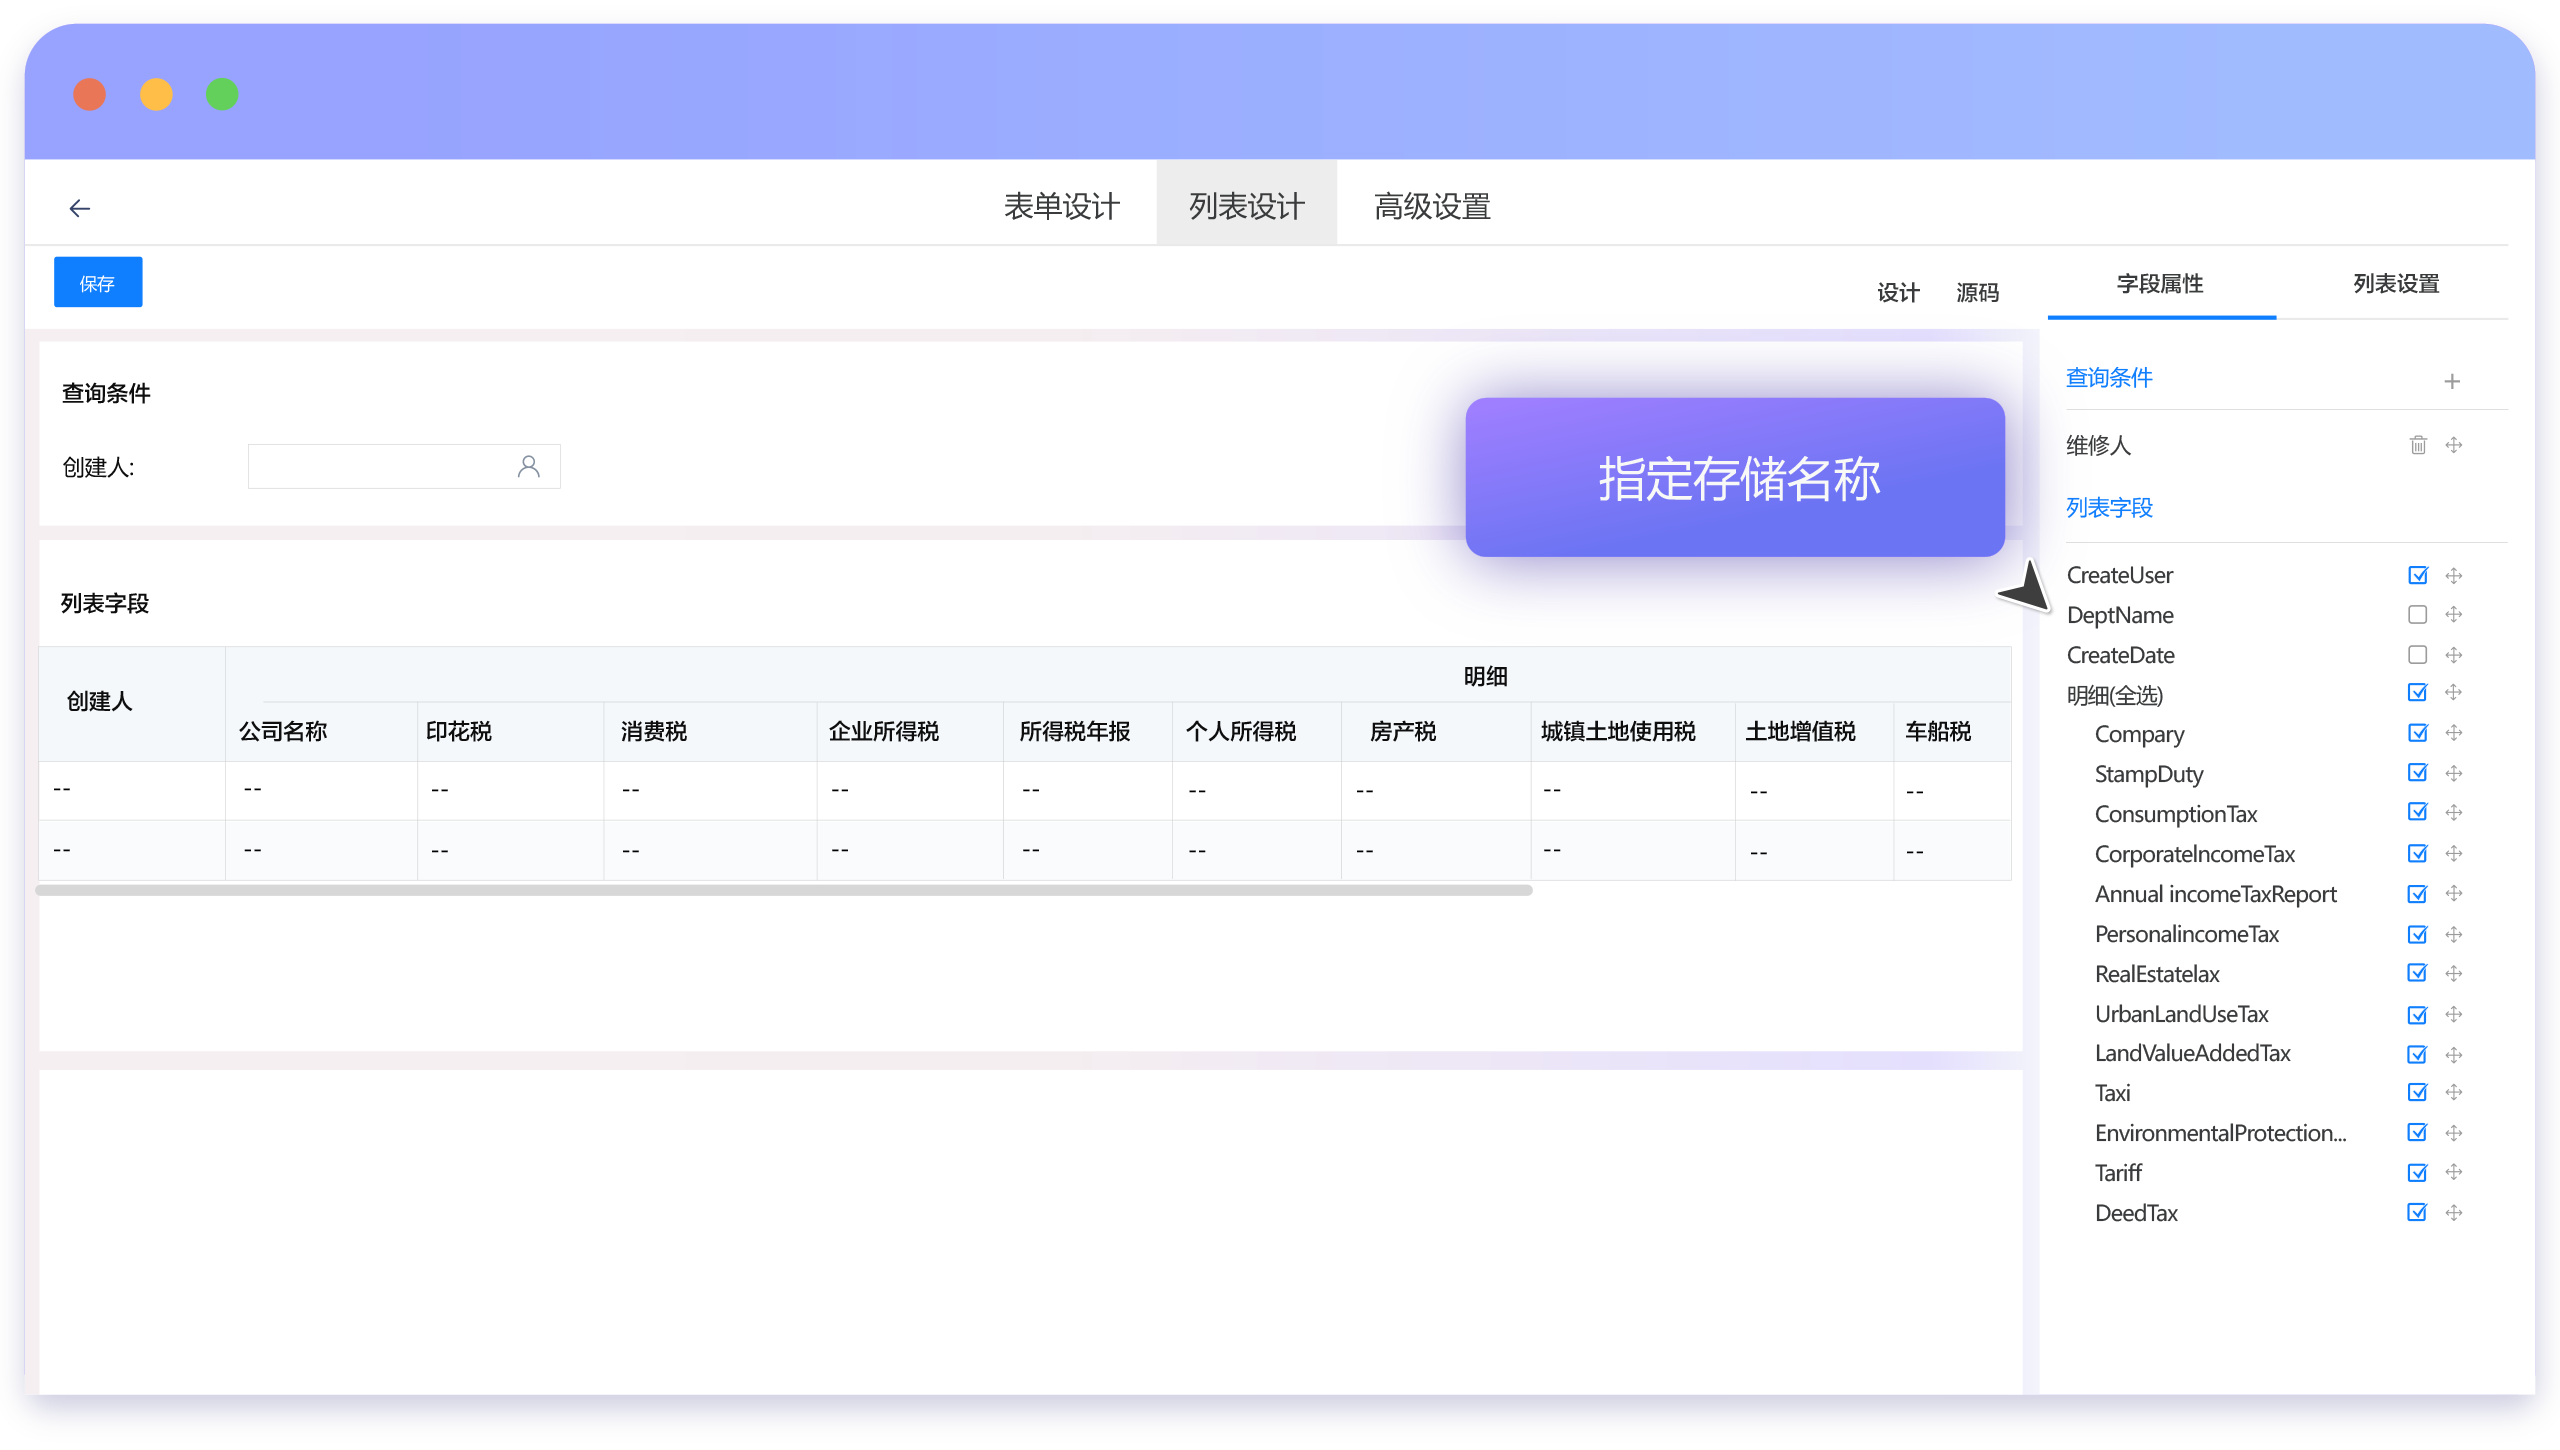This screenshot has width=2560, height=1450.
Task: Delete the 维修人 condition with trash icon
Action: click(2417, 445)
